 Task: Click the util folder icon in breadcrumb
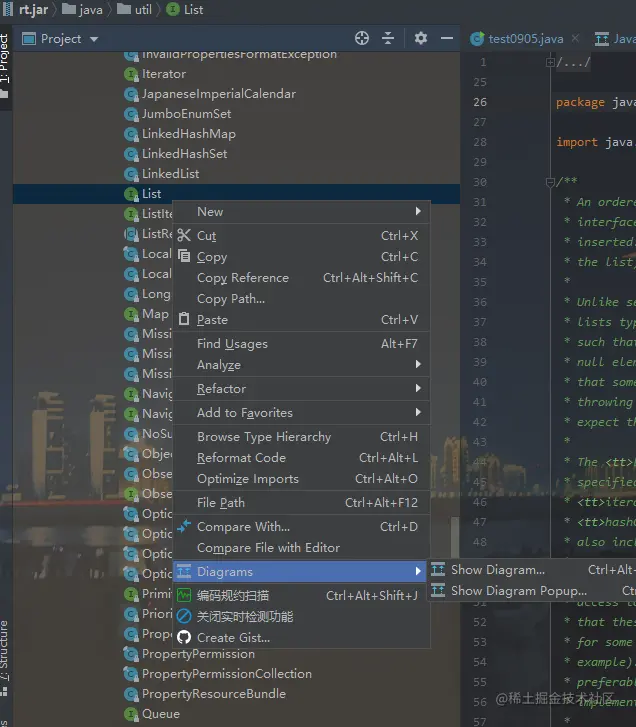point(124,9)
